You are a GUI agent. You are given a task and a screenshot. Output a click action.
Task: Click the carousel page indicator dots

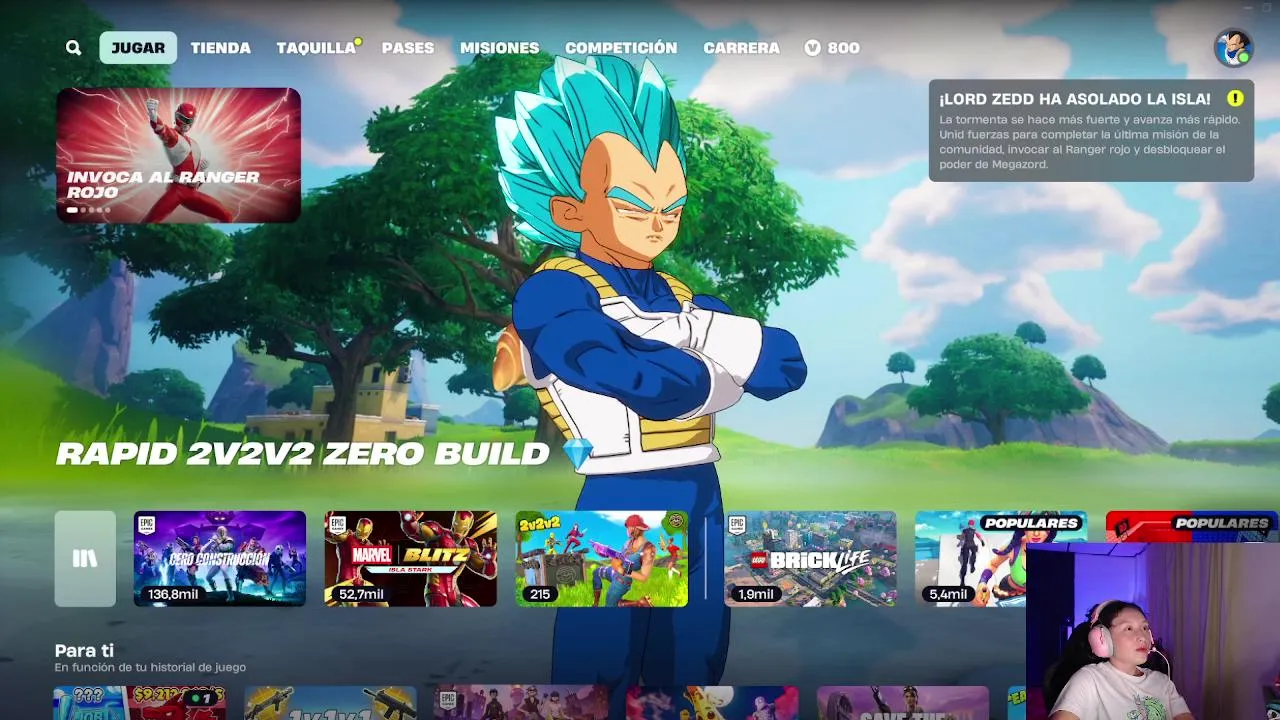[88, 210]
